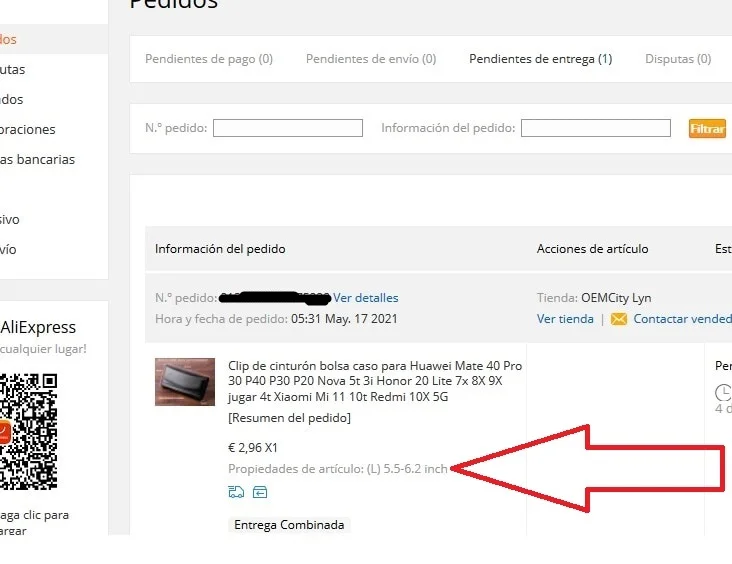Click the delivery truck icon under item properties
This screenshot has width=732, height=564.
click(236, 492)
